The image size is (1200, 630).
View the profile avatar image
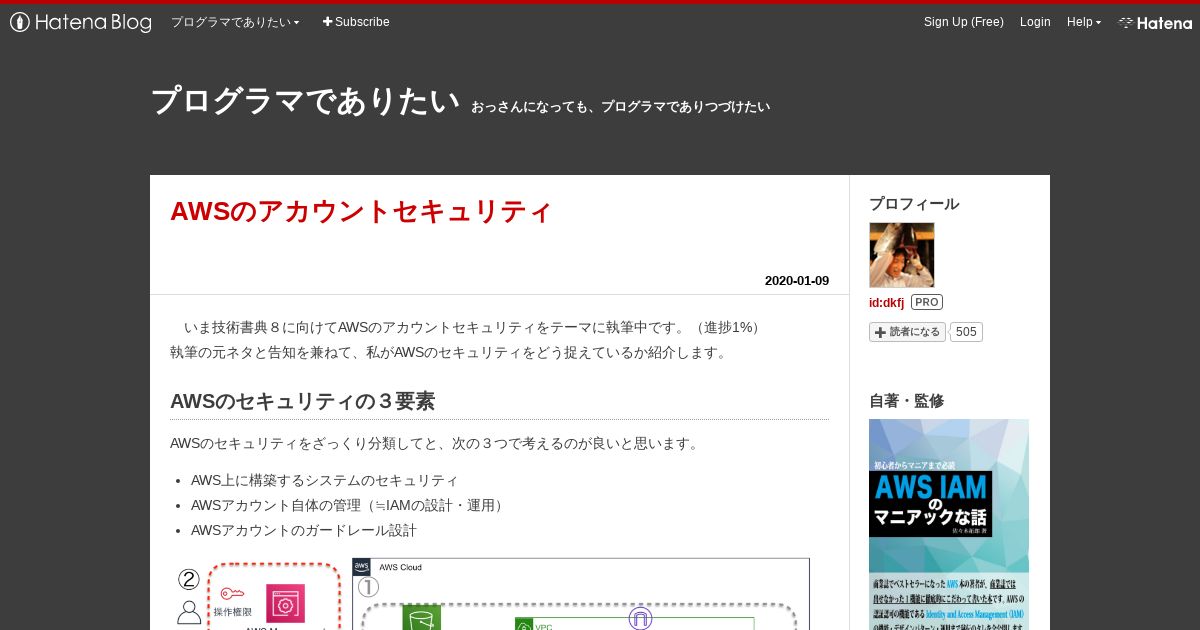[902, 255]
